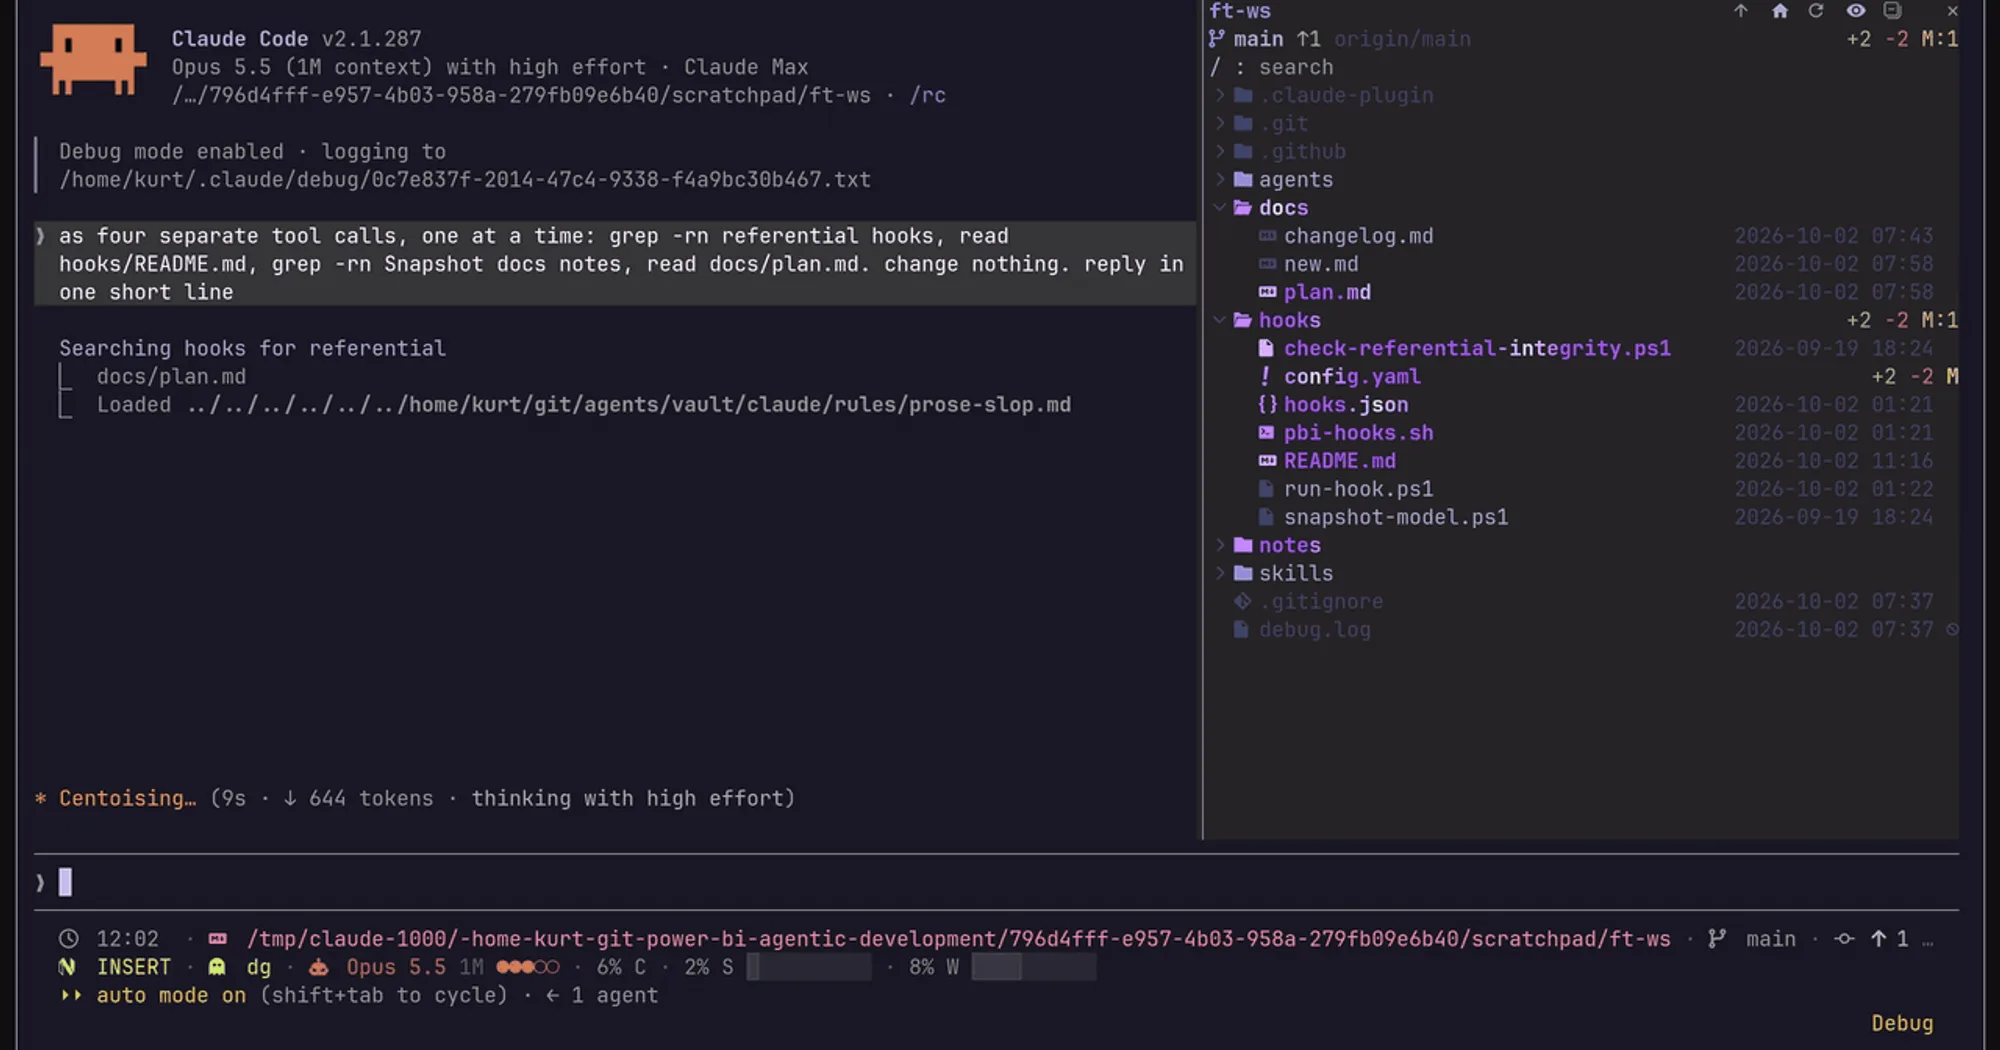Click the Claude Code prompt input line

996,882
